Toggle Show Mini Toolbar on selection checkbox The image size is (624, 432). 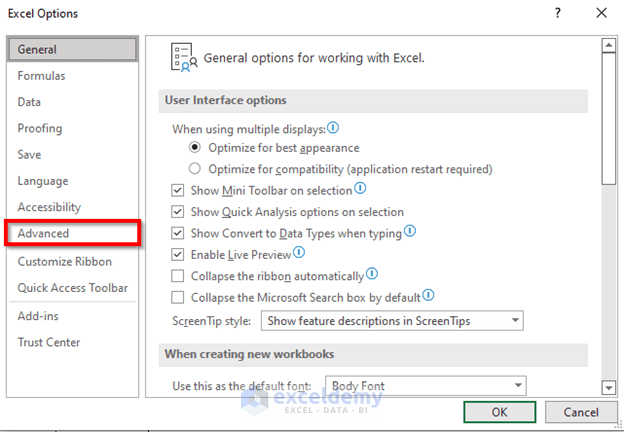coord(178,190)
